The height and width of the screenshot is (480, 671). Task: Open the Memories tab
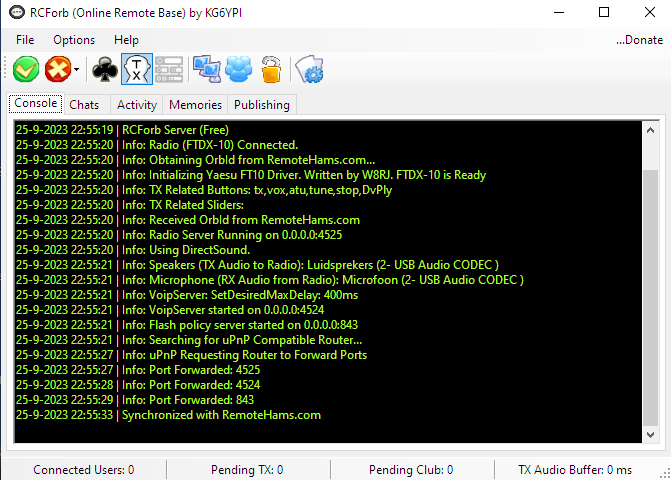[196, 105]
